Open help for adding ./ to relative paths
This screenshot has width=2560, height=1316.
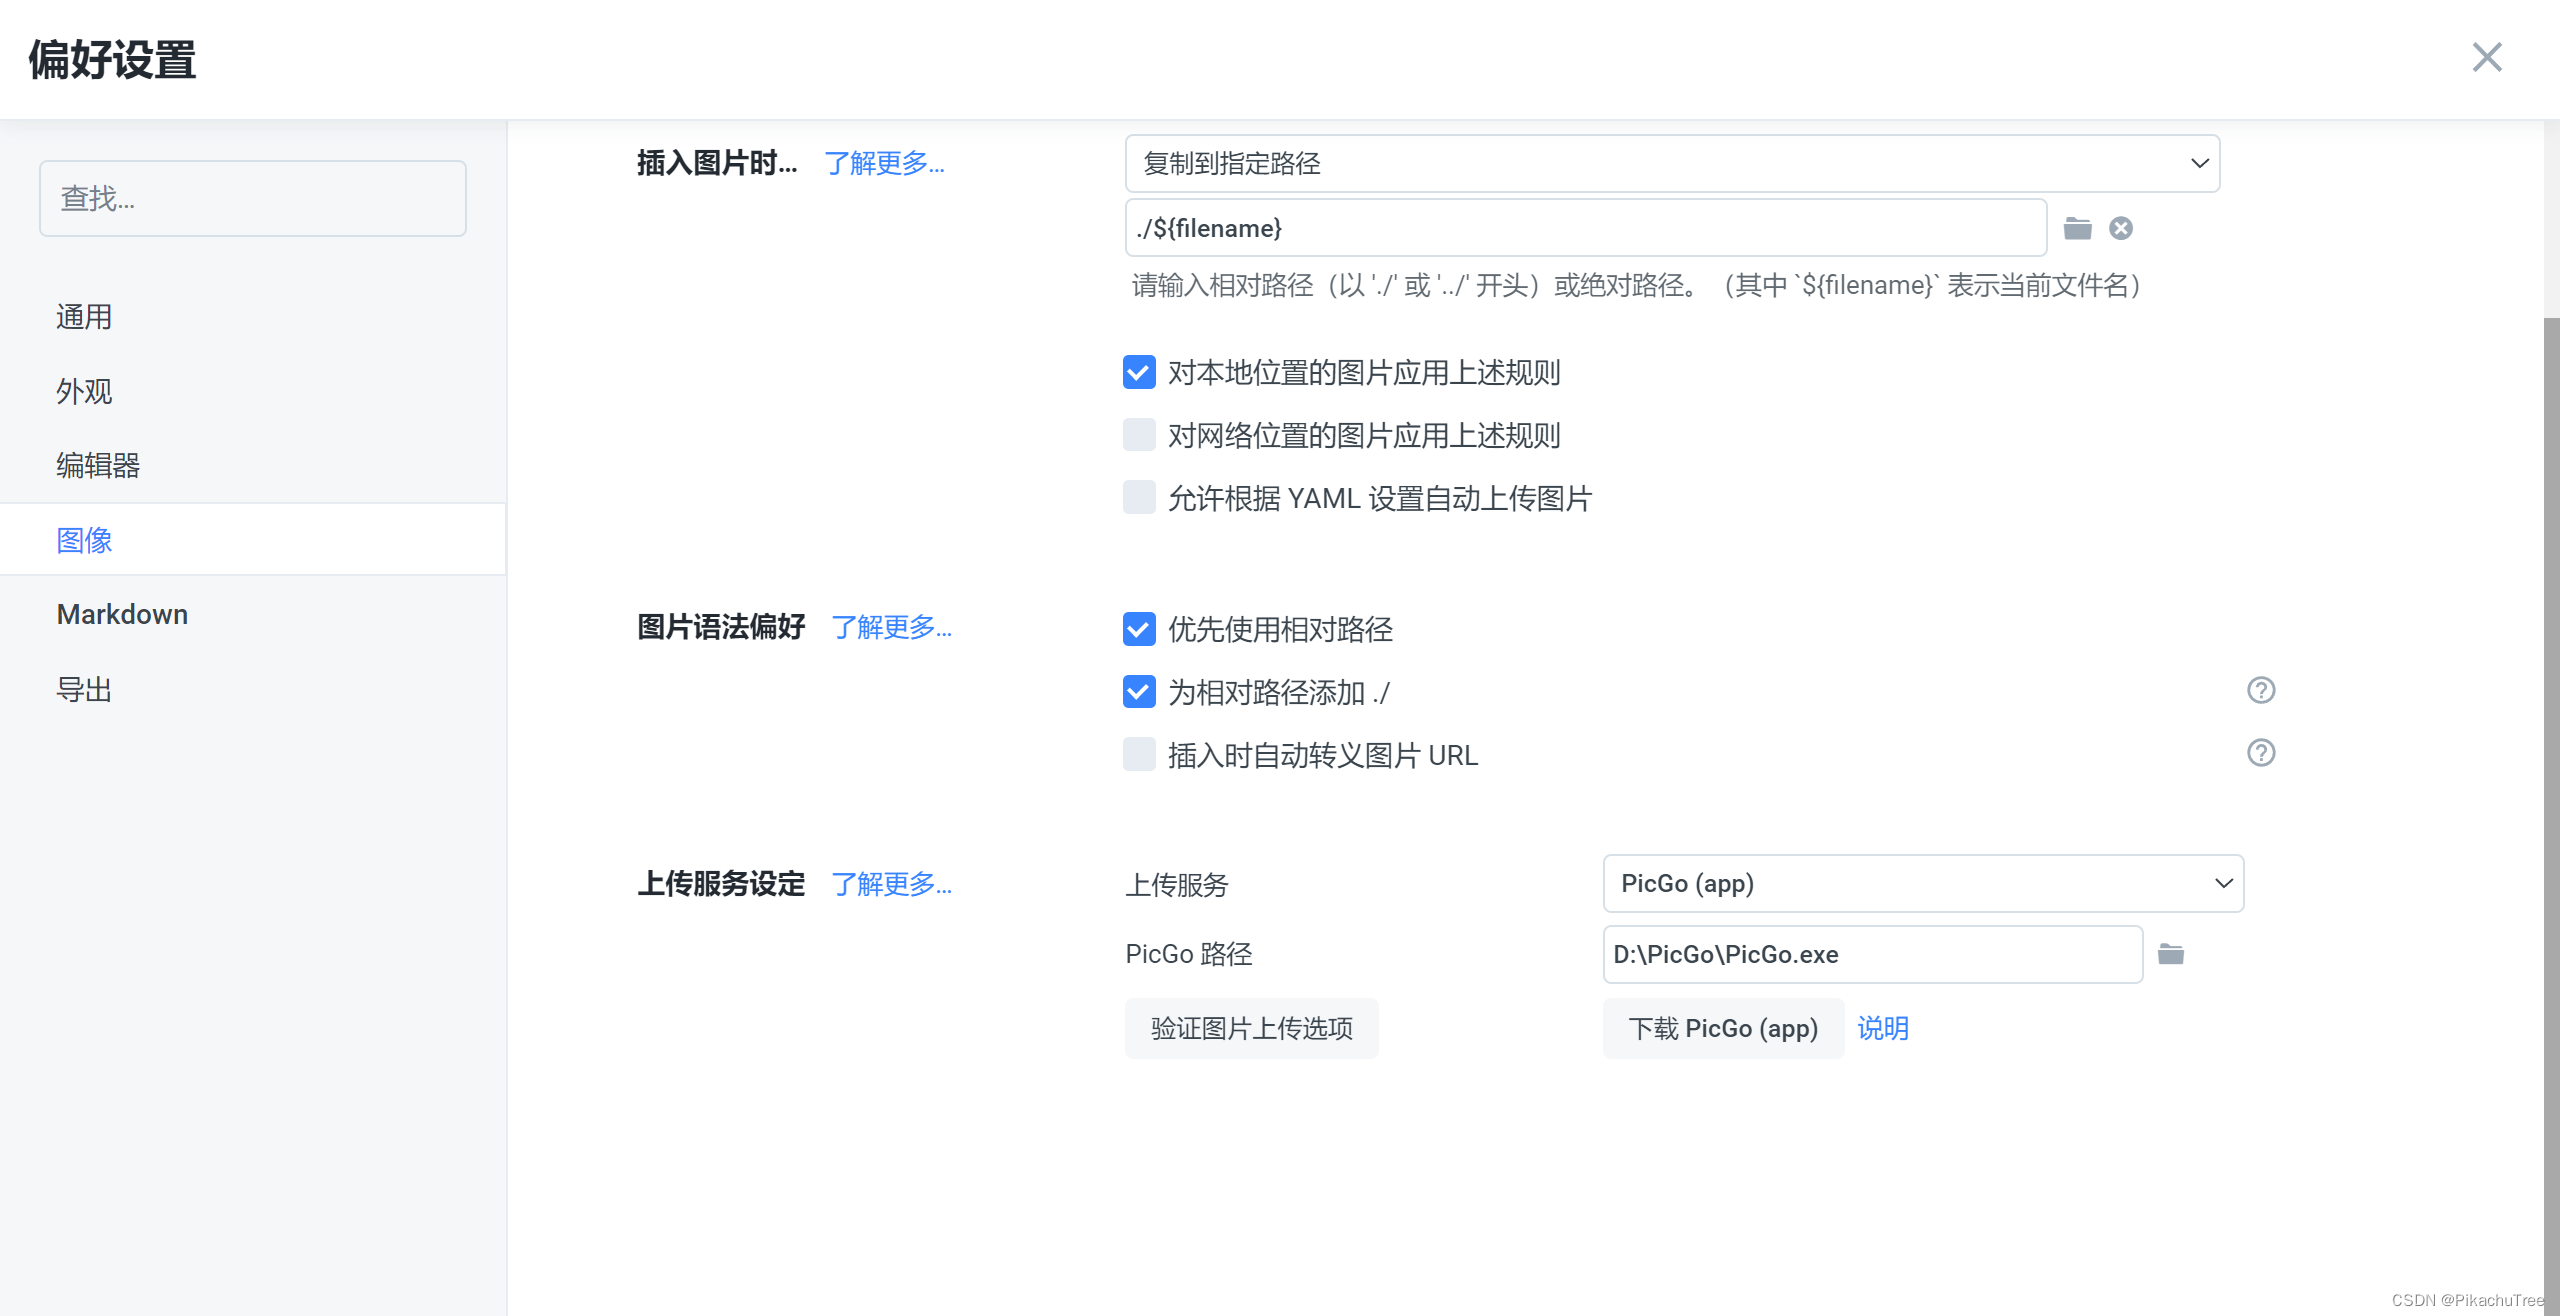(x=2260, y=690)
